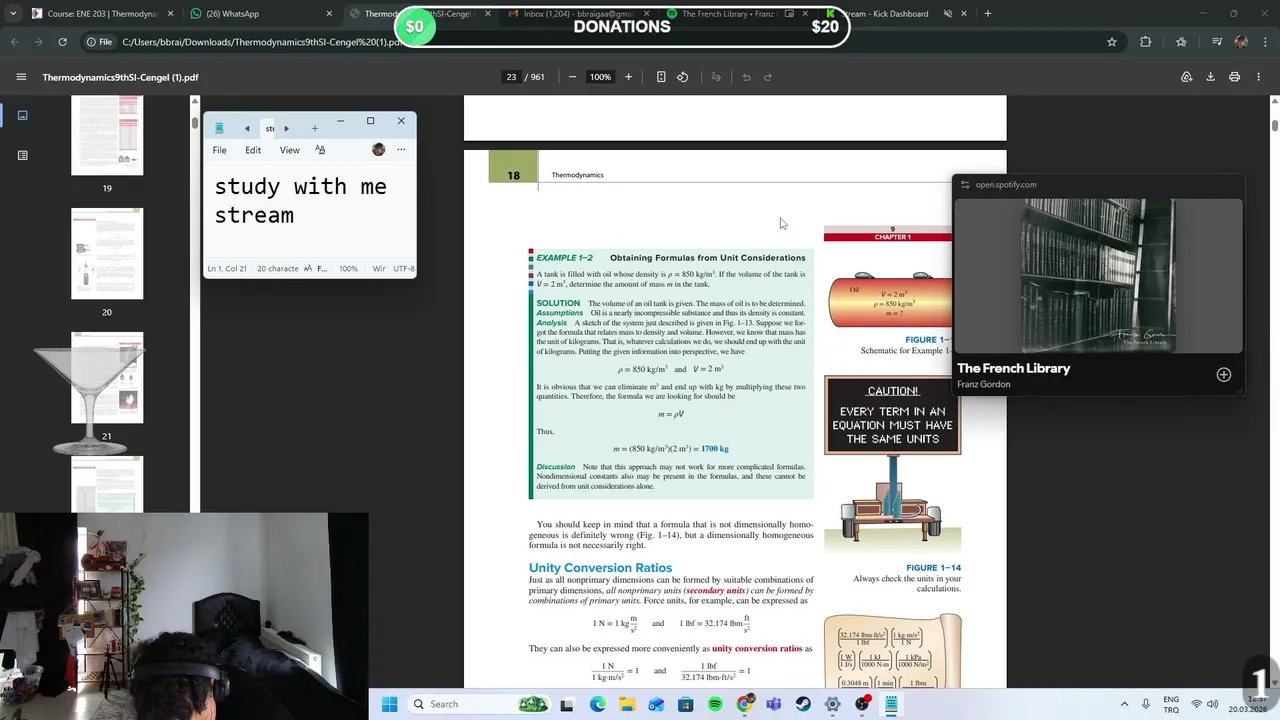This screenshot has height=720, width=1280.
Task: Select the PDF annotate draw tool
Action: coord(716,77)
